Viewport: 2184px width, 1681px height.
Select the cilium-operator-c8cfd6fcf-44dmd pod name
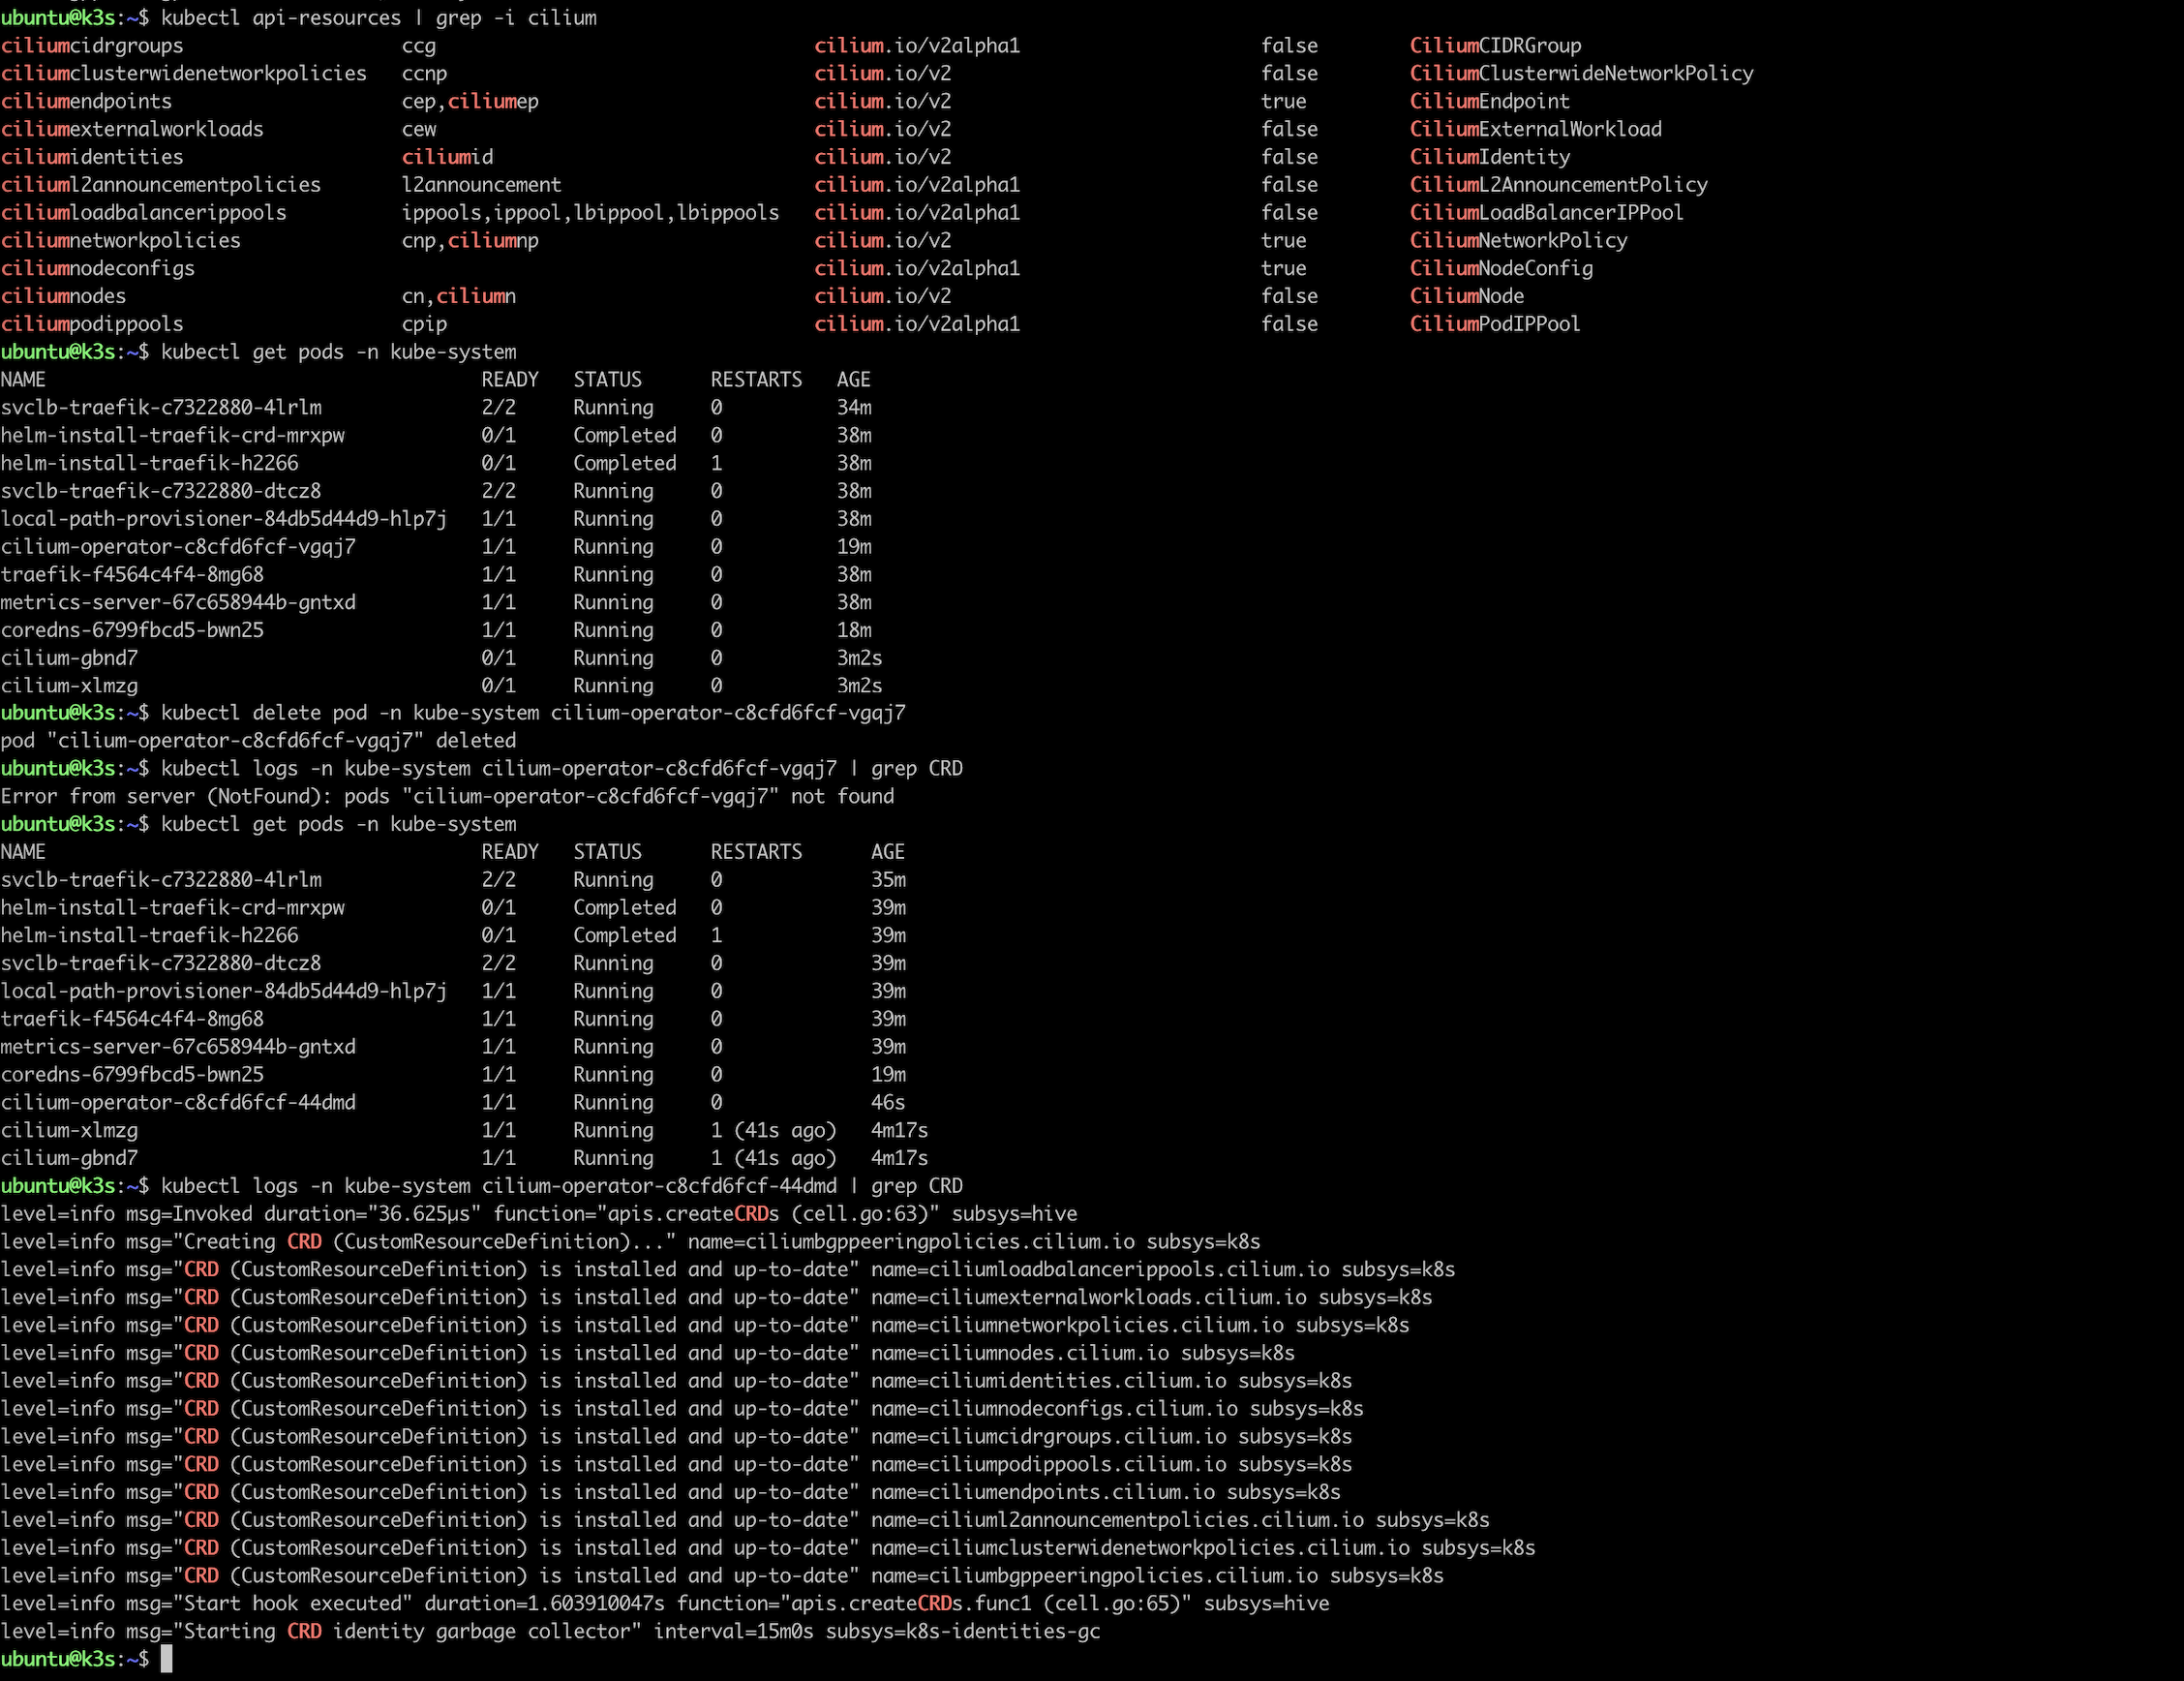click(x=178, y=1103)
